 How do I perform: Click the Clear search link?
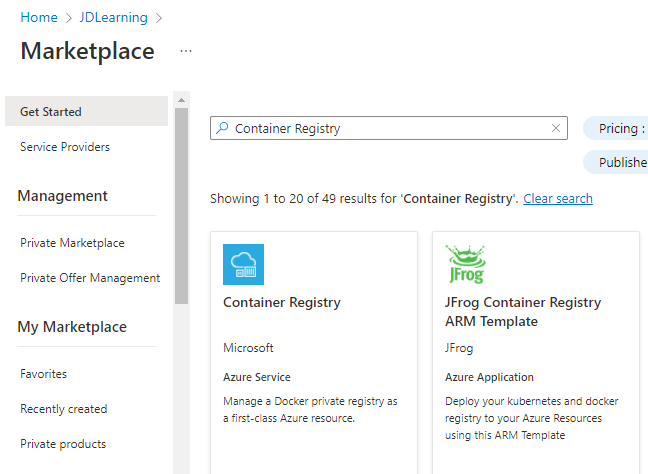(x=558, y=199)
